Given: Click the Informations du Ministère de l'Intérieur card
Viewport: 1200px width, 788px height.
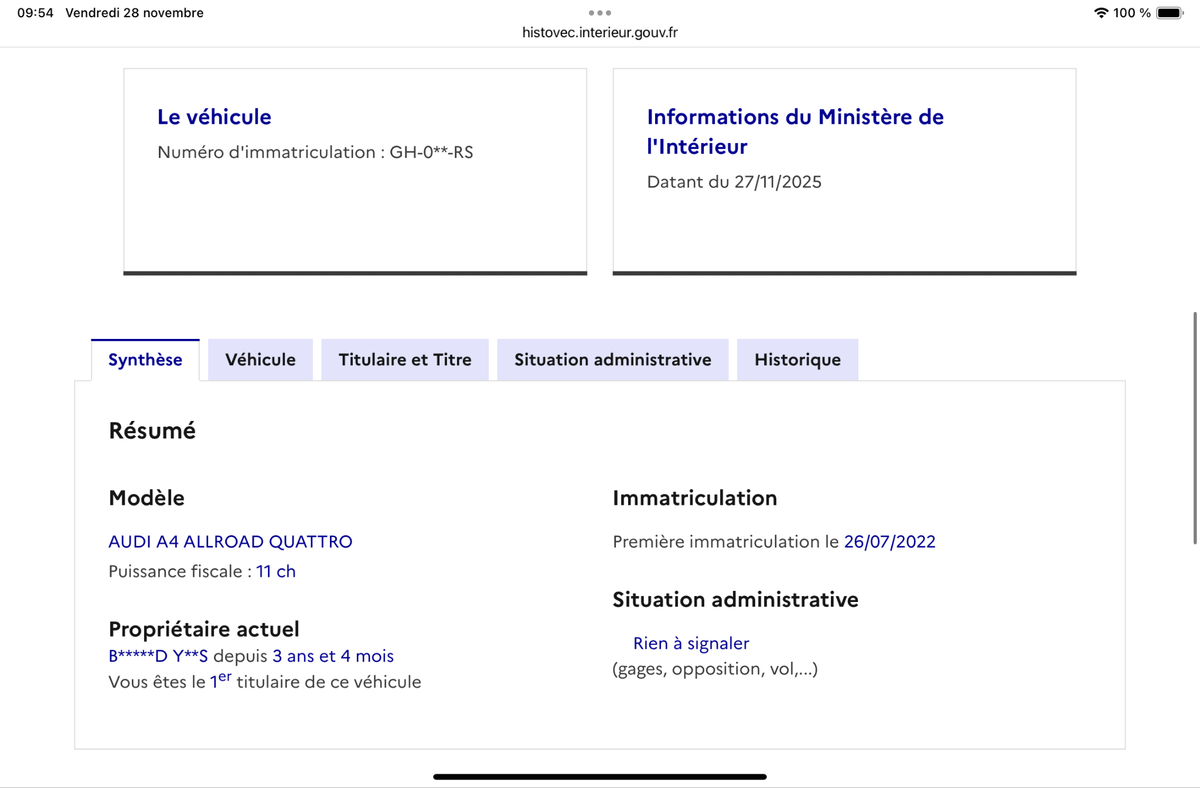Looking at the screenshot, I should click(x=844, y=171).
